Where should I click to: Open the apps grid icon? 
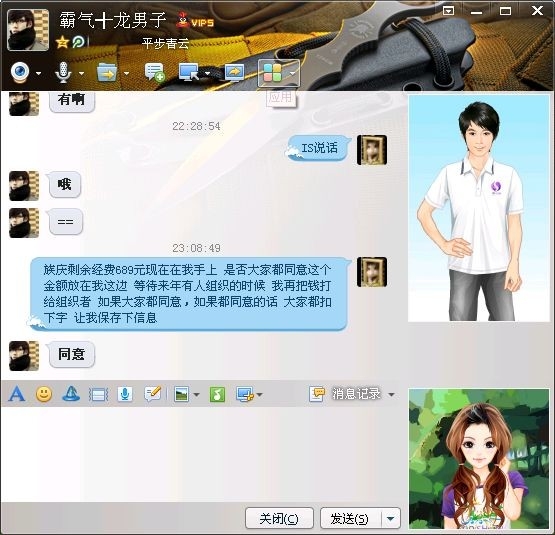272,73
